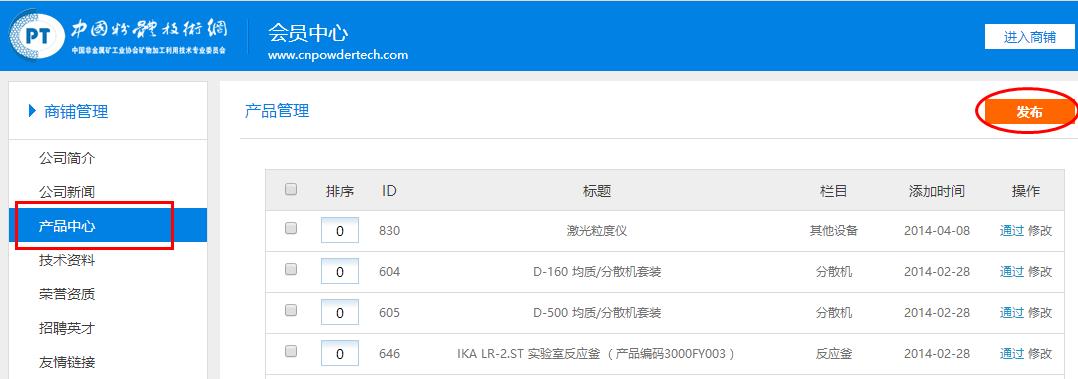Open 友情链接 in sidebar
1078x379 pixels.
click(x=67, y=362)
